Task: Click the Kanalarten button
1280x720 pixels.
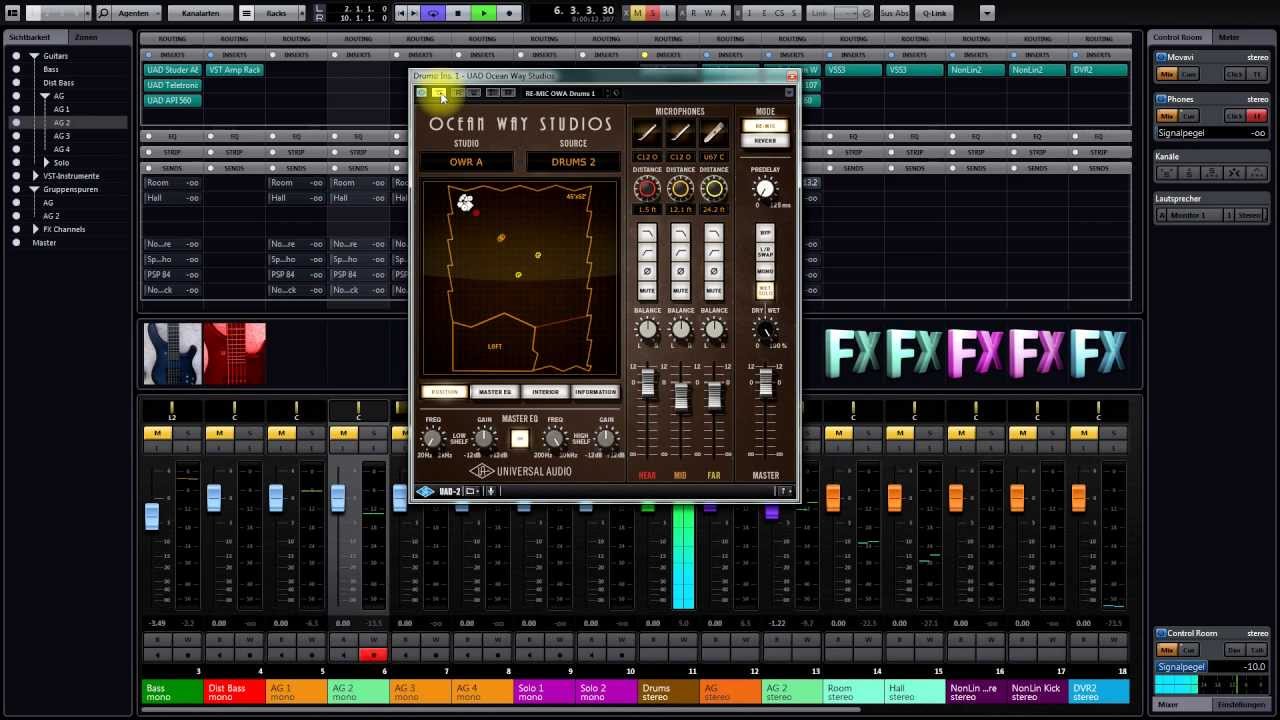Action: pyautogui.click(x=201, y=13)
